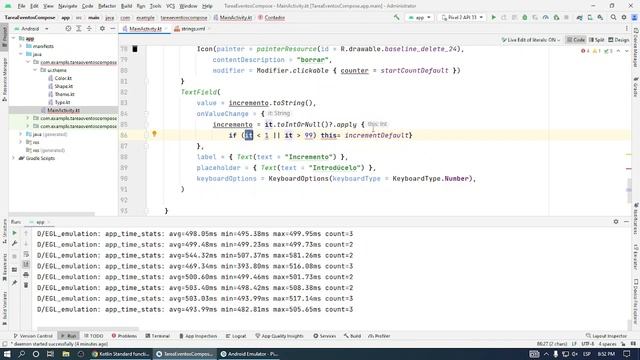Open Project panel options gear
This screenshot has width=640, height=360.
point(102,29)
